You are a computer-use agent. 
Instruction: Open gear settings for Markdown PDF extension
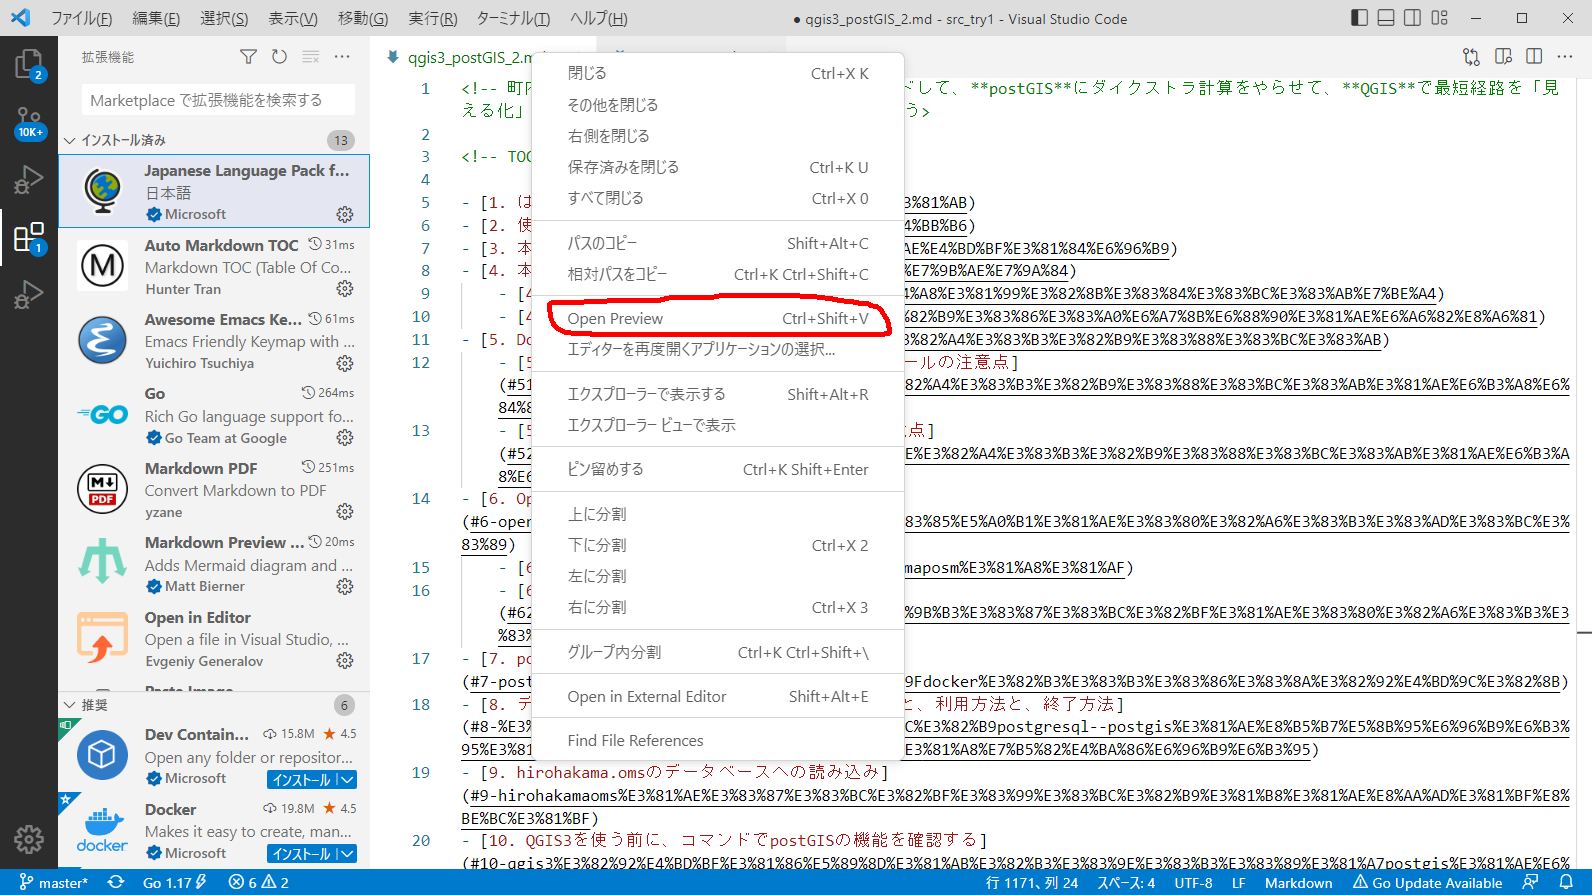345,512
